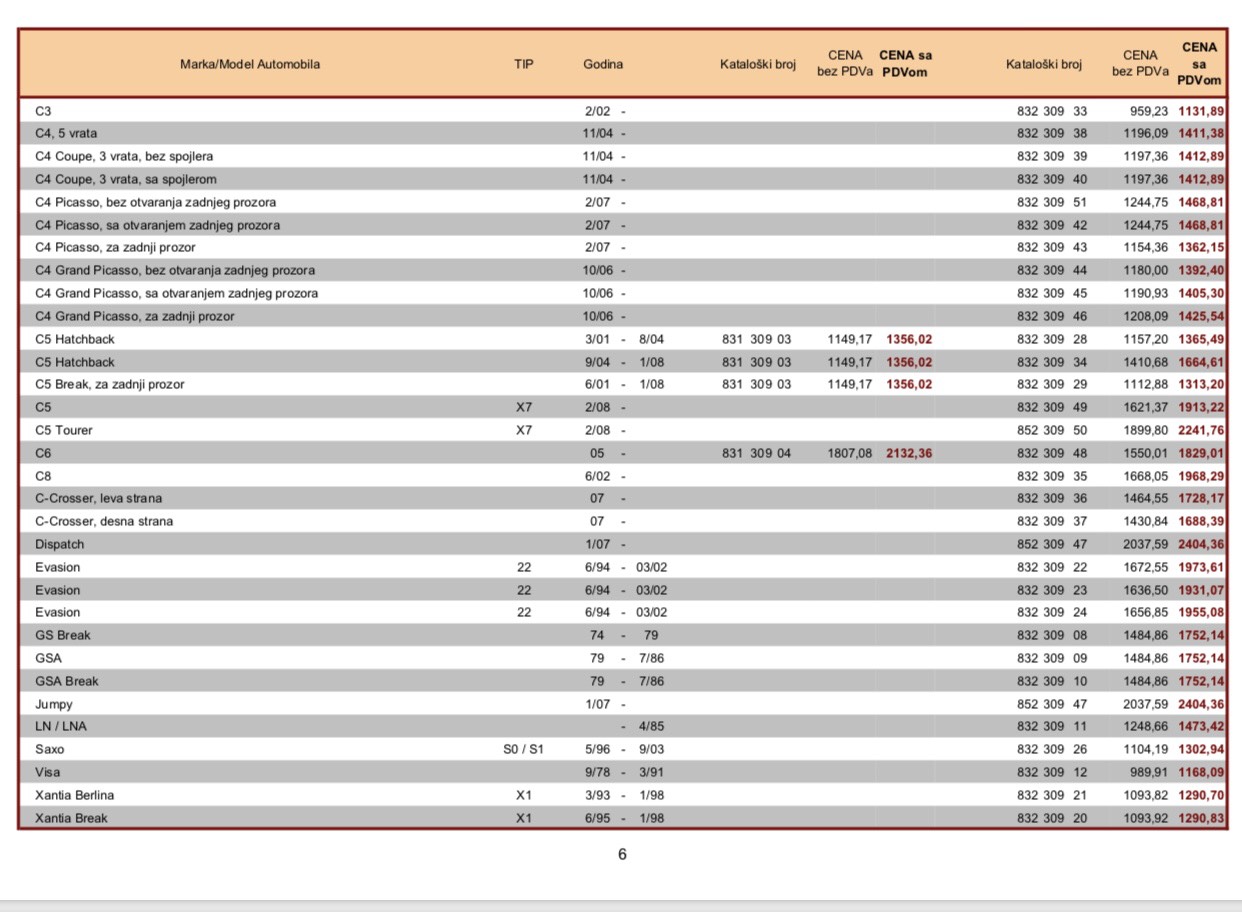The height and width of the screenshot is (912, 1242).
Task: Select the price '2132,36' for C6
Action: click(909, 453)
